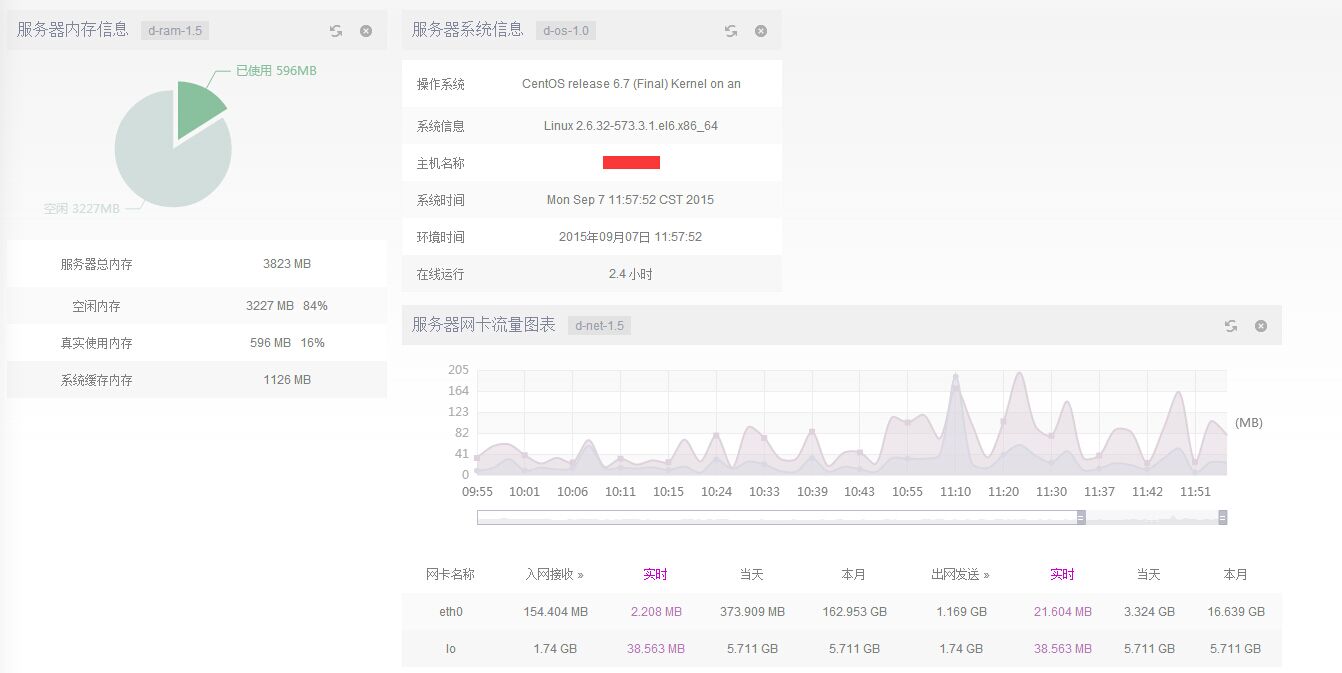Expand the 出网发送 » column header
Screen dimensions: 1342x673
coord(960,574)
